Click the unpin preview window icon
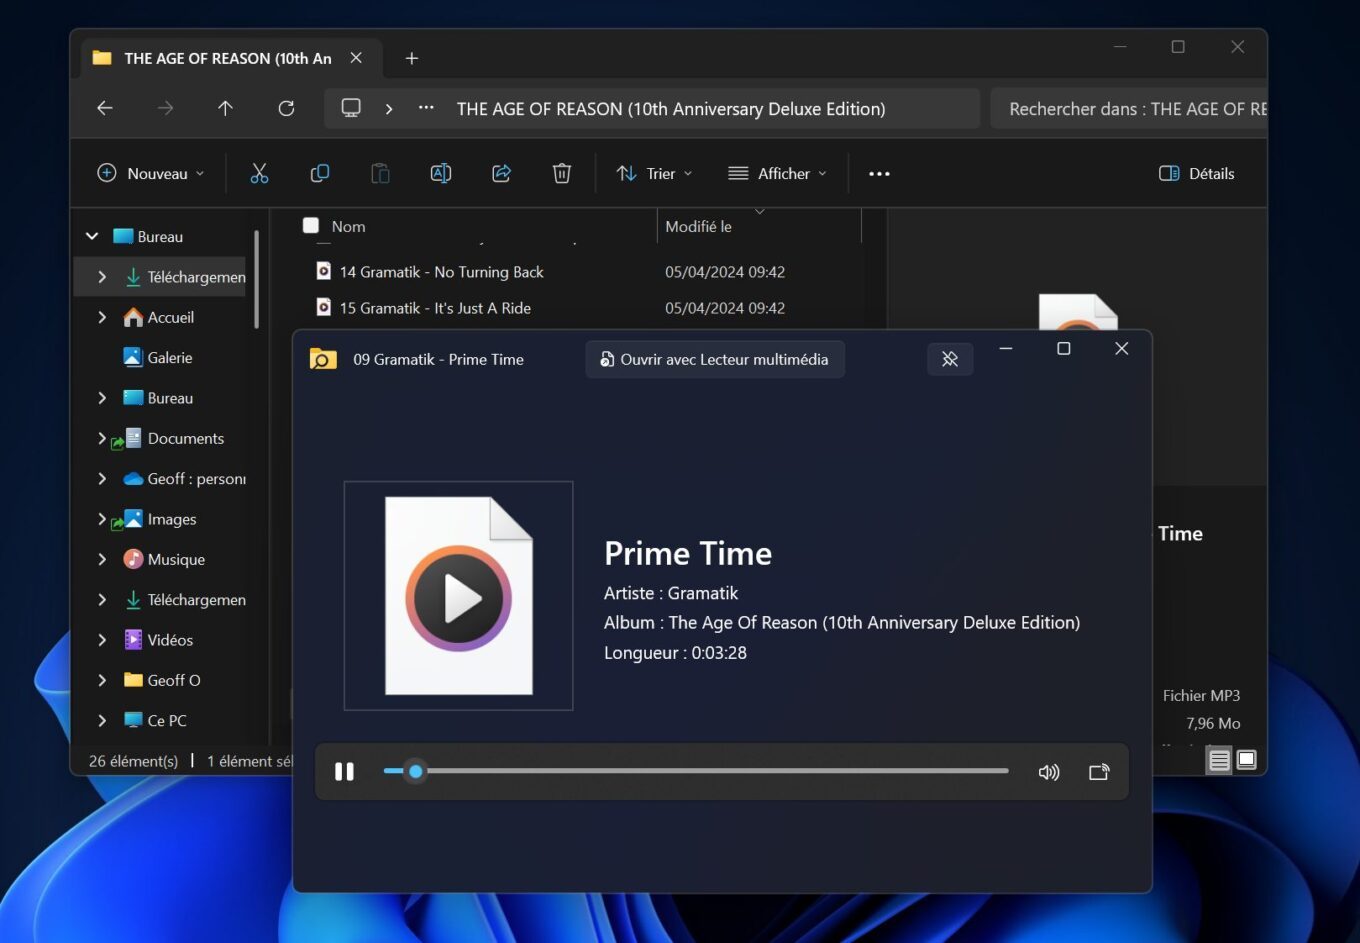The image size is (1360, 943). pos(950,359)
